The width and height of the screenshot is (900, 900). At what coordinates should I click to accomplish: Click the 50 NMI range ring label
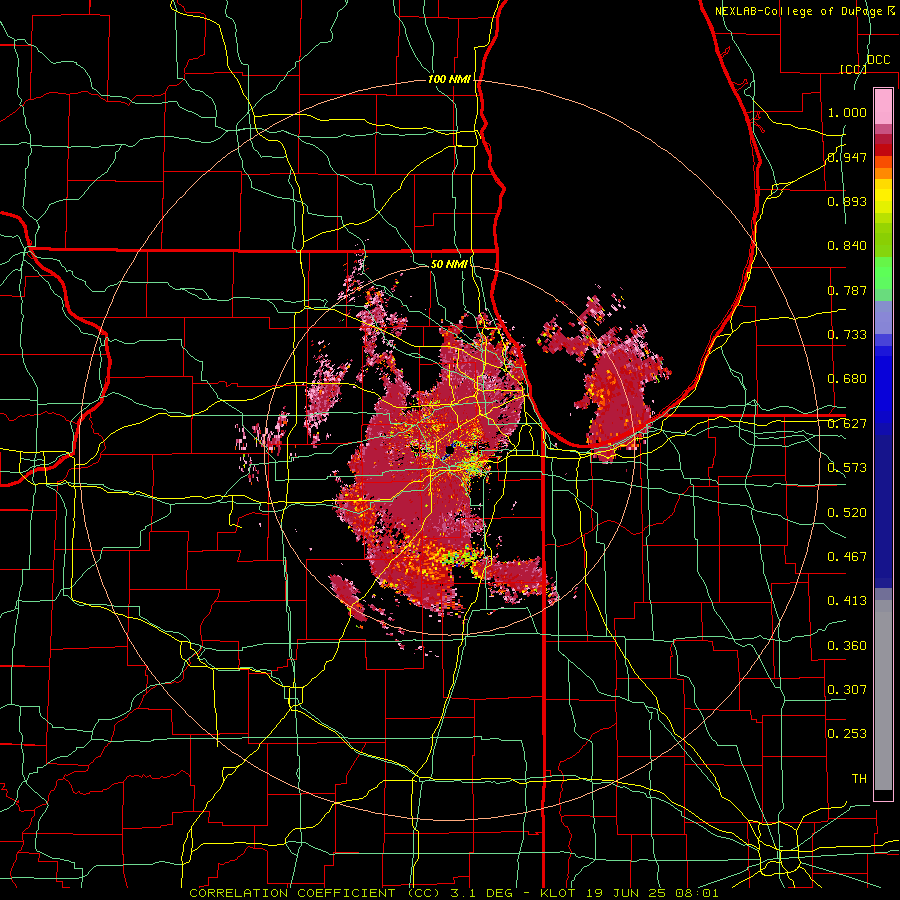pos(449,264)
